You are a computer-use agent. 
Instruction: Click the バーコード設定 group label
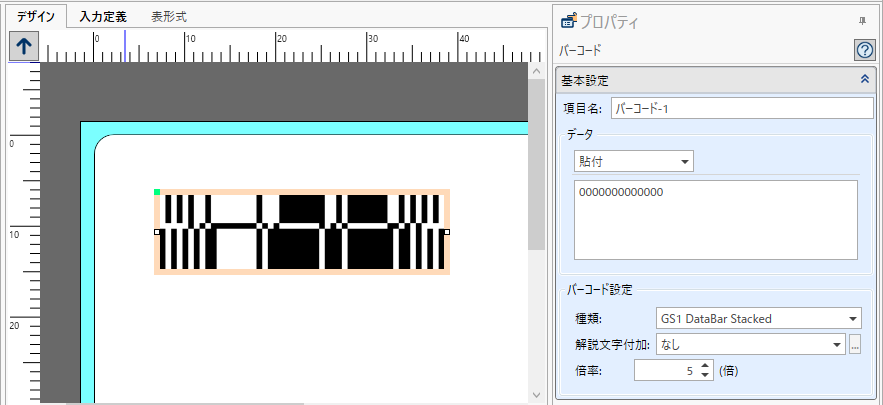(x=599, y=290)
